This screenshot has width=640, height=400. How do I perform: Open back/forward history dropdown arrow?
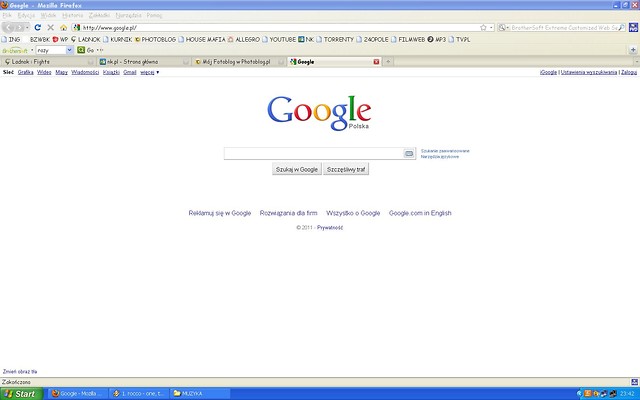(x=27, y=27)
